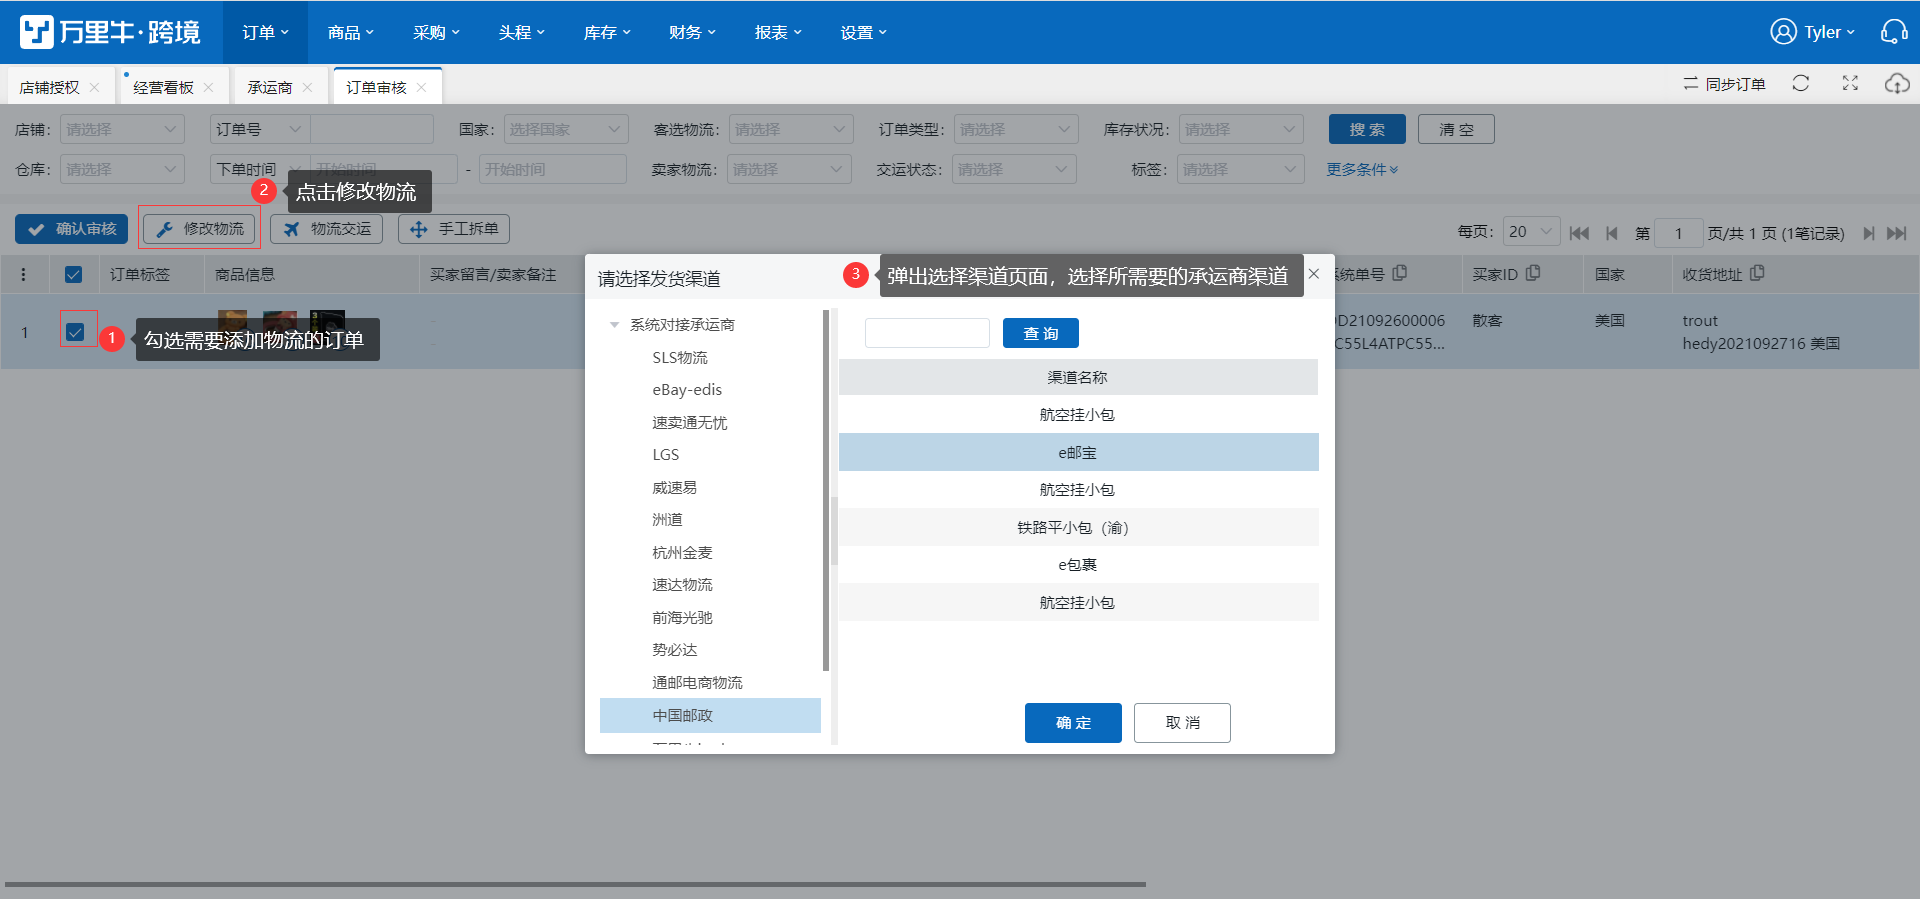This screenshot has width=1920, height=899.
Task: Open the 客选物流 dropdown
Action: [791, 129]
